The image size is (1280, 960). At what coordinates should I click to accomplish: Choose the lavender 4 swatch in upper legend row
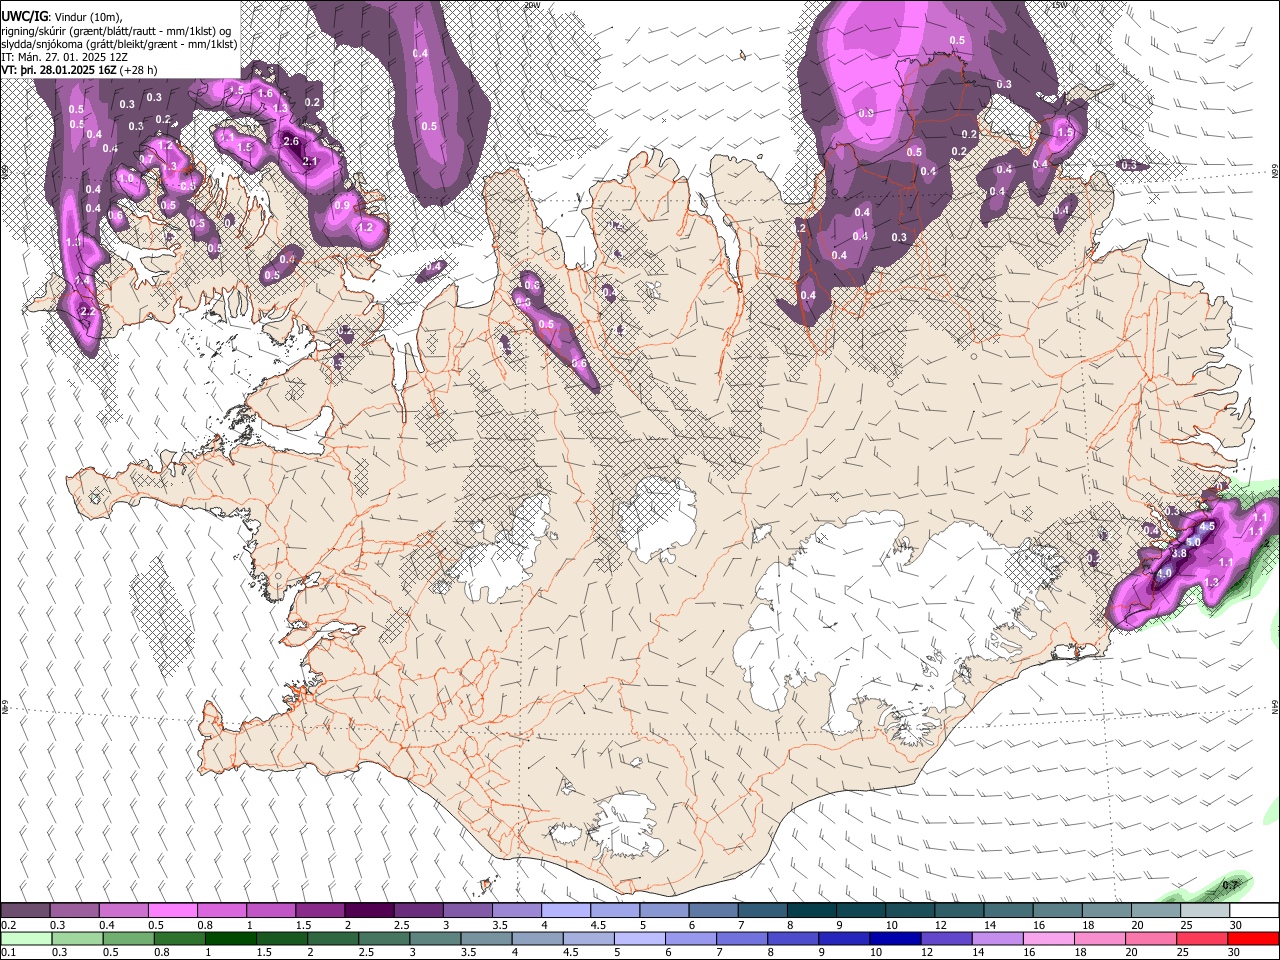(x=566, y=911)
